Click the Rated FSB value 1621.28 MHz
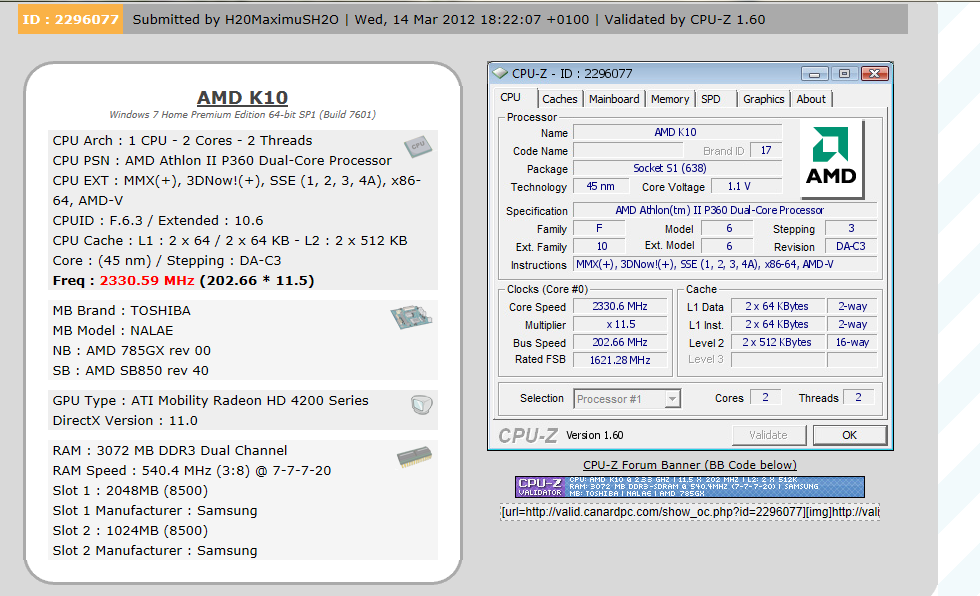The width and height of the screenshot is (980, 596). point(620,360)
